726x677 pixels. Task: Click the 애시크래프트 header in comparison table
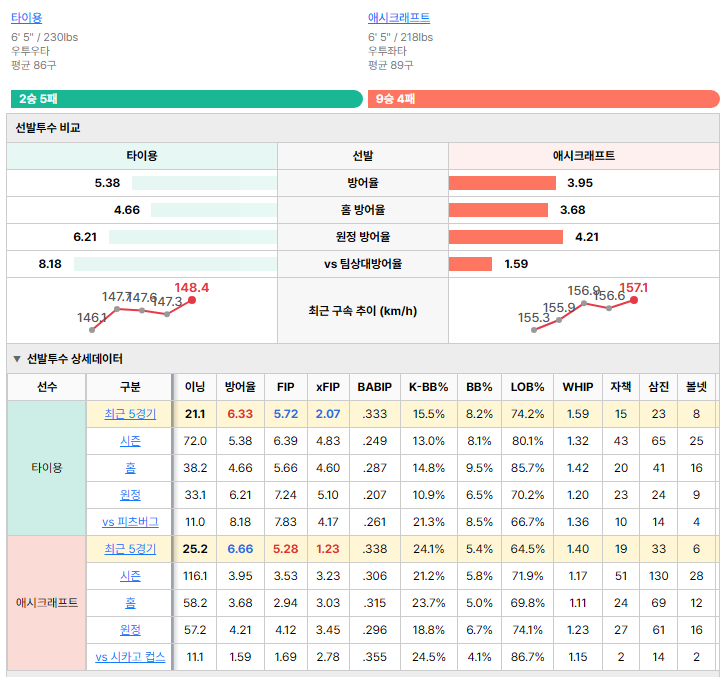(x=584, y=156)
